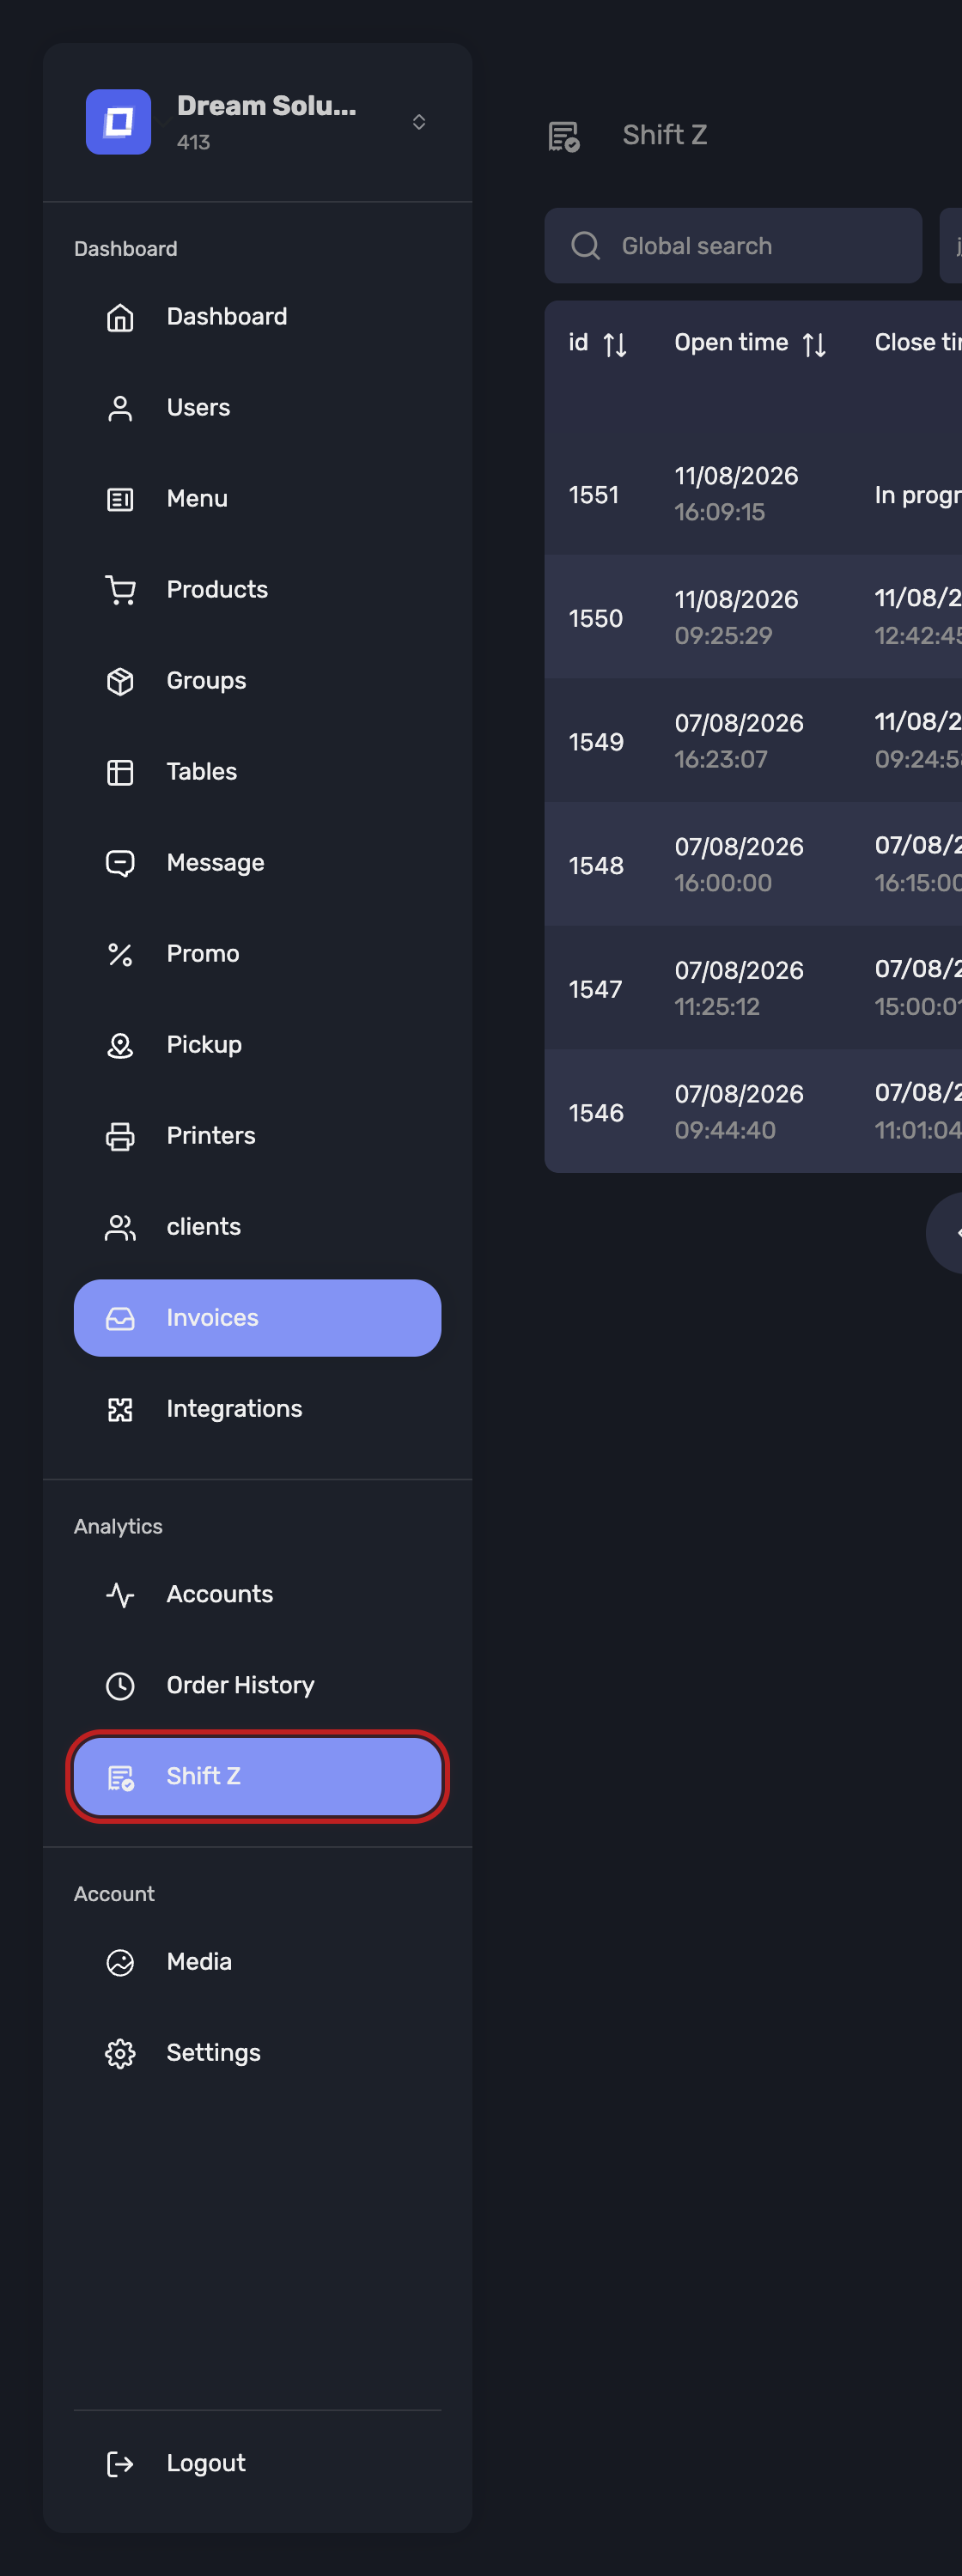Image resolution: width=962 pixels, height=2576 pixels.
Task: Click the Message bubble icon
Action: 120,863
